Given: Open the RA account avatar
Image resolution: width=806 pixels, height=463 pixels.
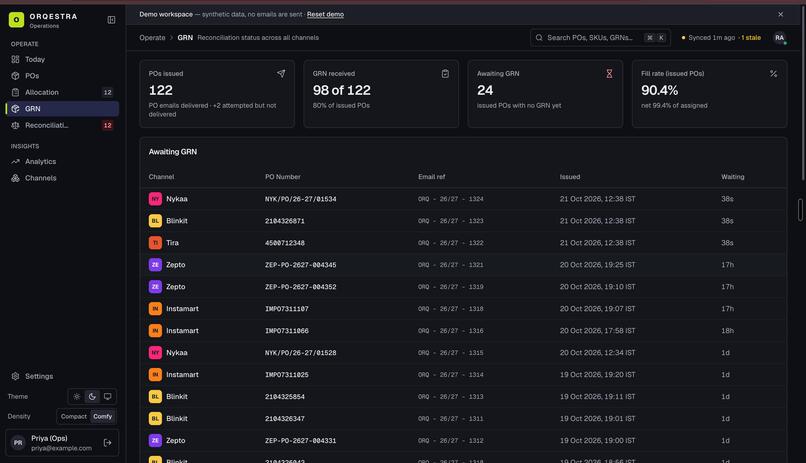Looking at the screenshot, I should click(x=780, y=38).
